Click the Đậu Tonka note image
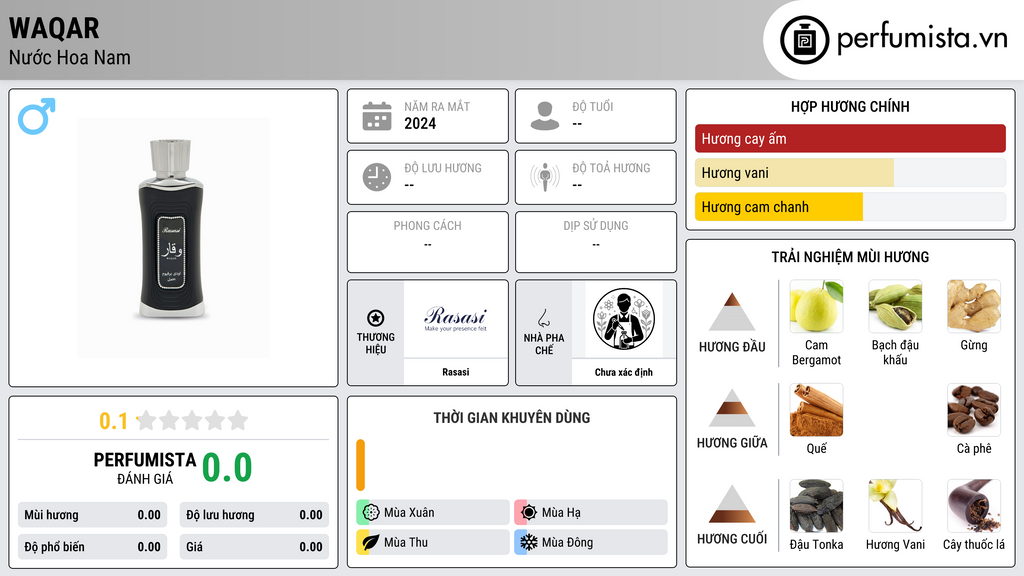The image size is (1024, 576). 816,505
